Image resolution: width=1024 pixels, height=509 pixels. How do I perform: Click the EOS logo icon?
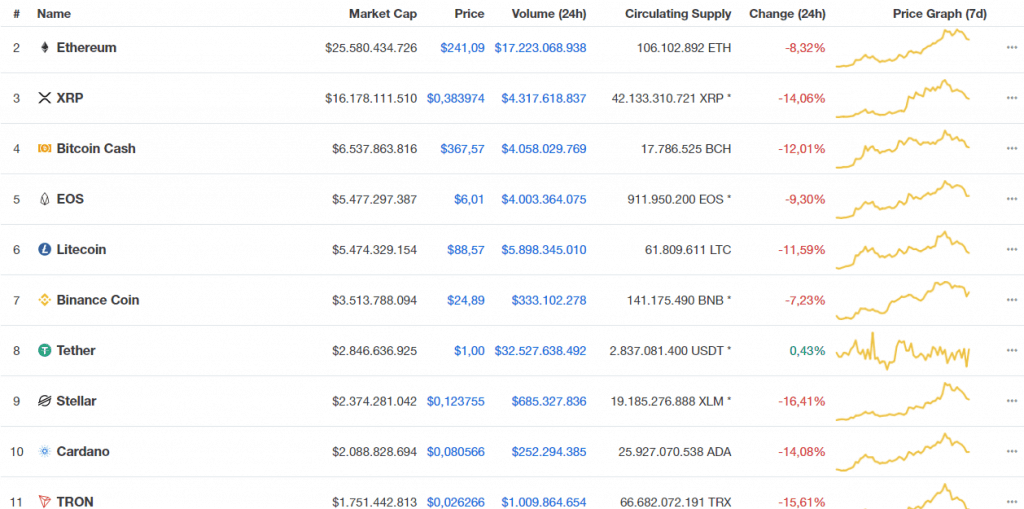[x=44, y=199]
